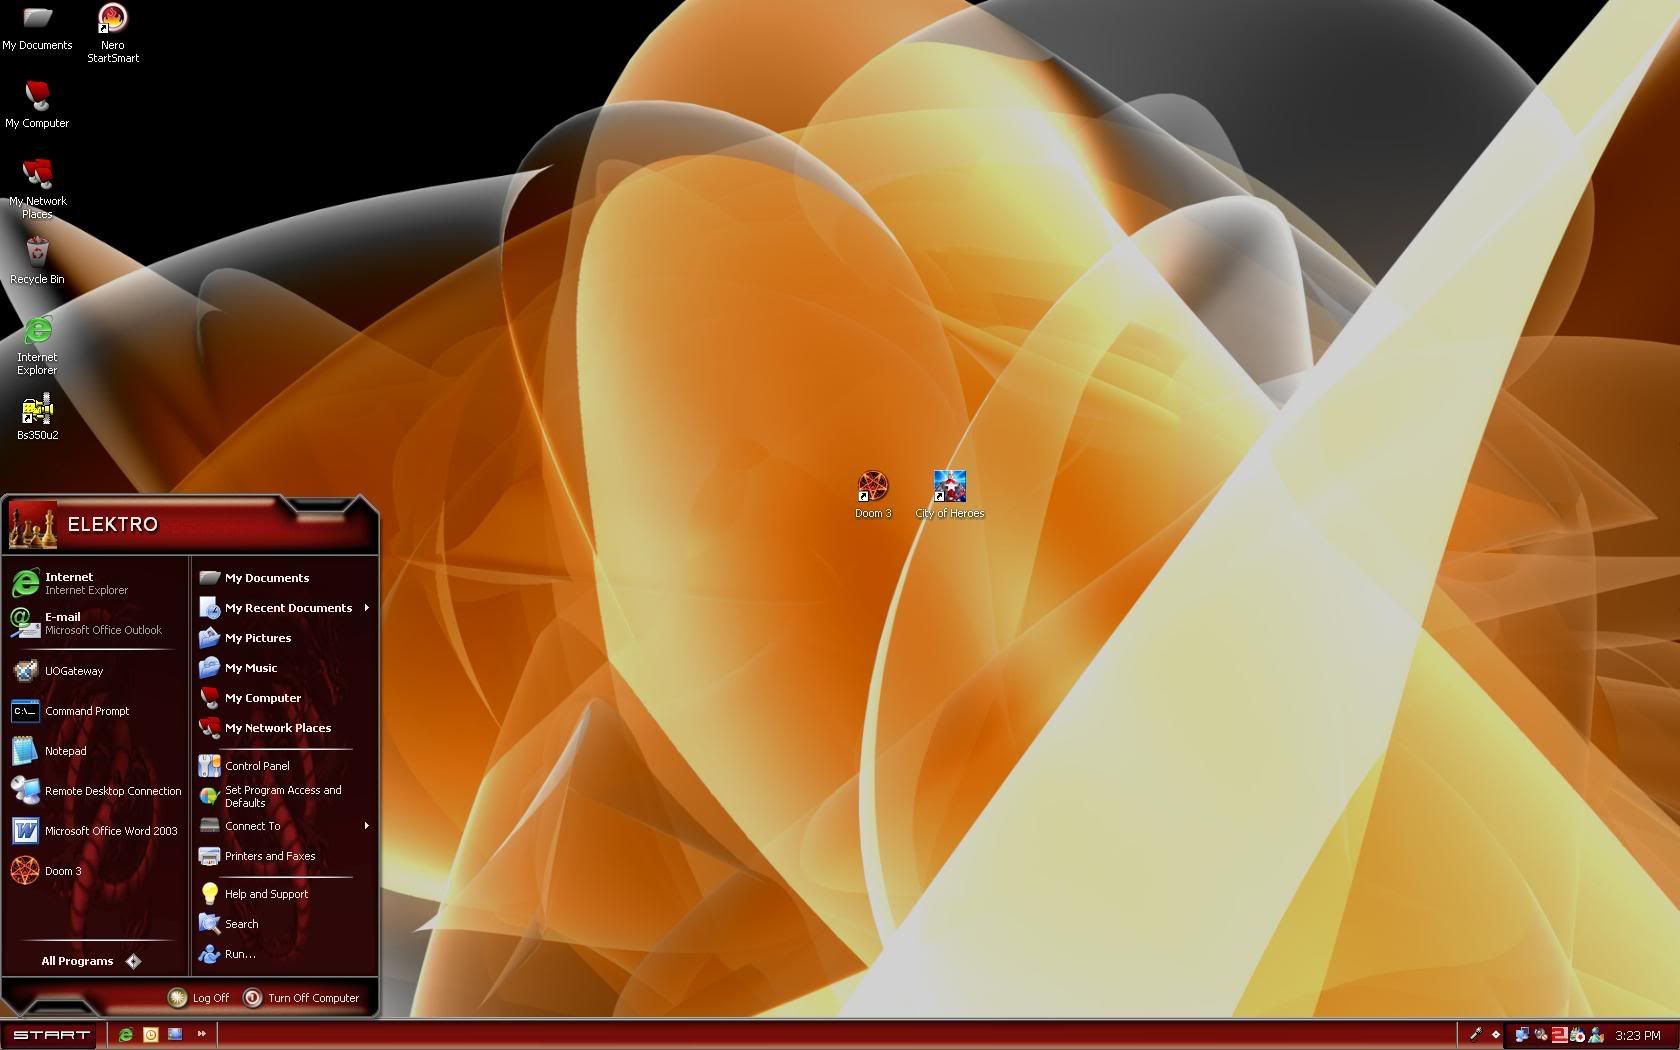Viewport: 1680px width, 1050px height.
Task: Click the network computers tray icon
Action: pyautogui.click(x=1522, y=1035)
